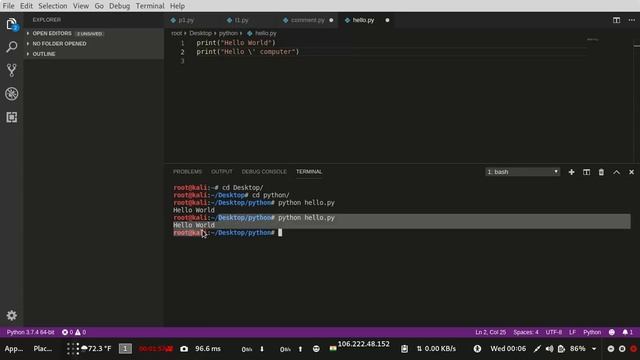
Task: Click the accessibility icon in taskbar
Action: (477, 349)
